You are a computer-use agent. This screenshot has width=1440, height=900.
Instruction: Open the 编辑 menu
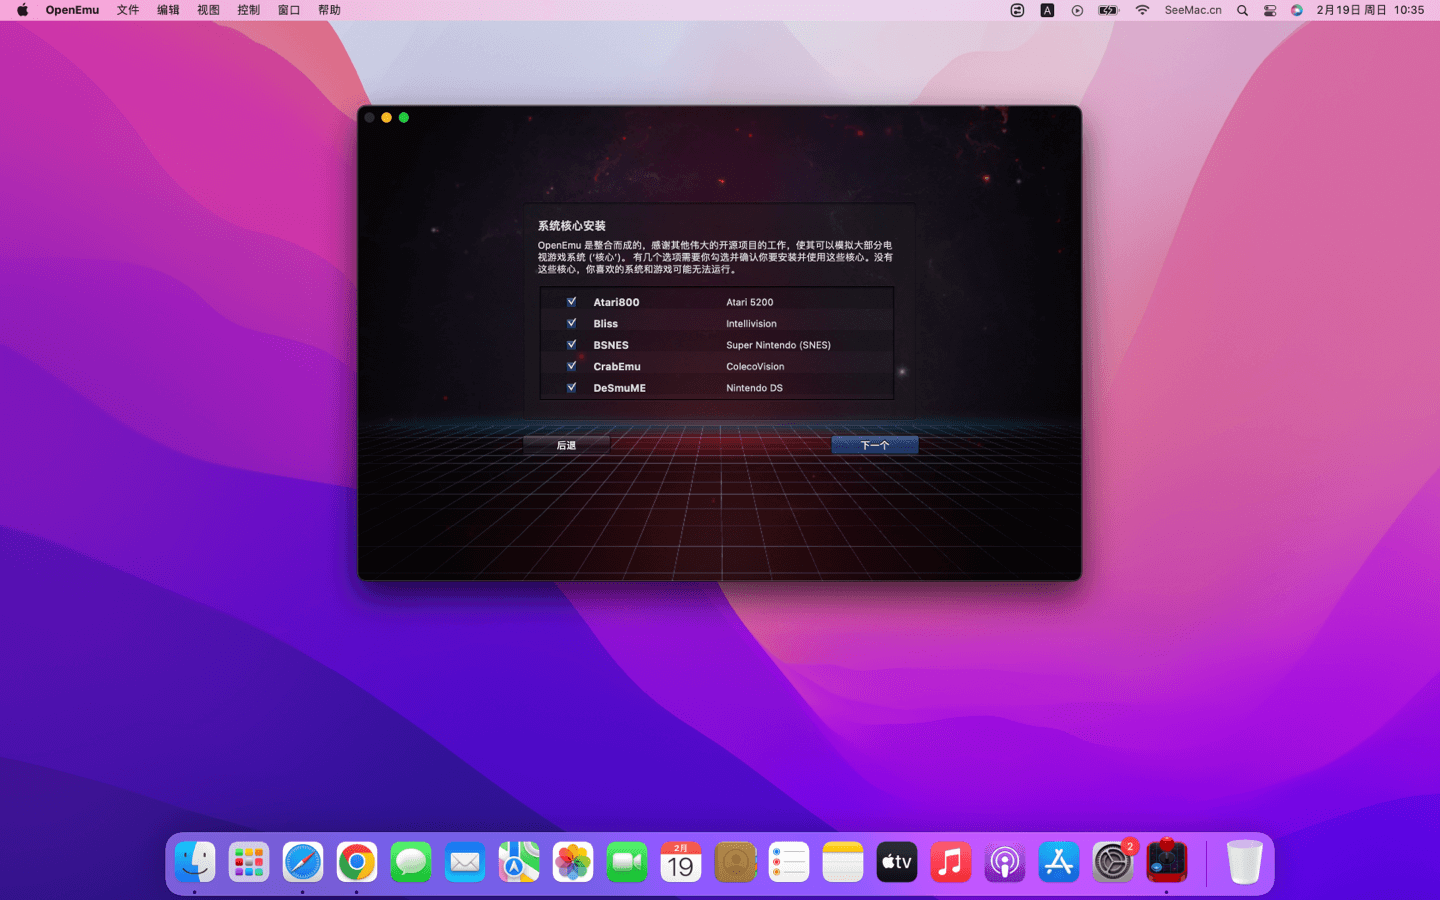(x=168, y=10)
